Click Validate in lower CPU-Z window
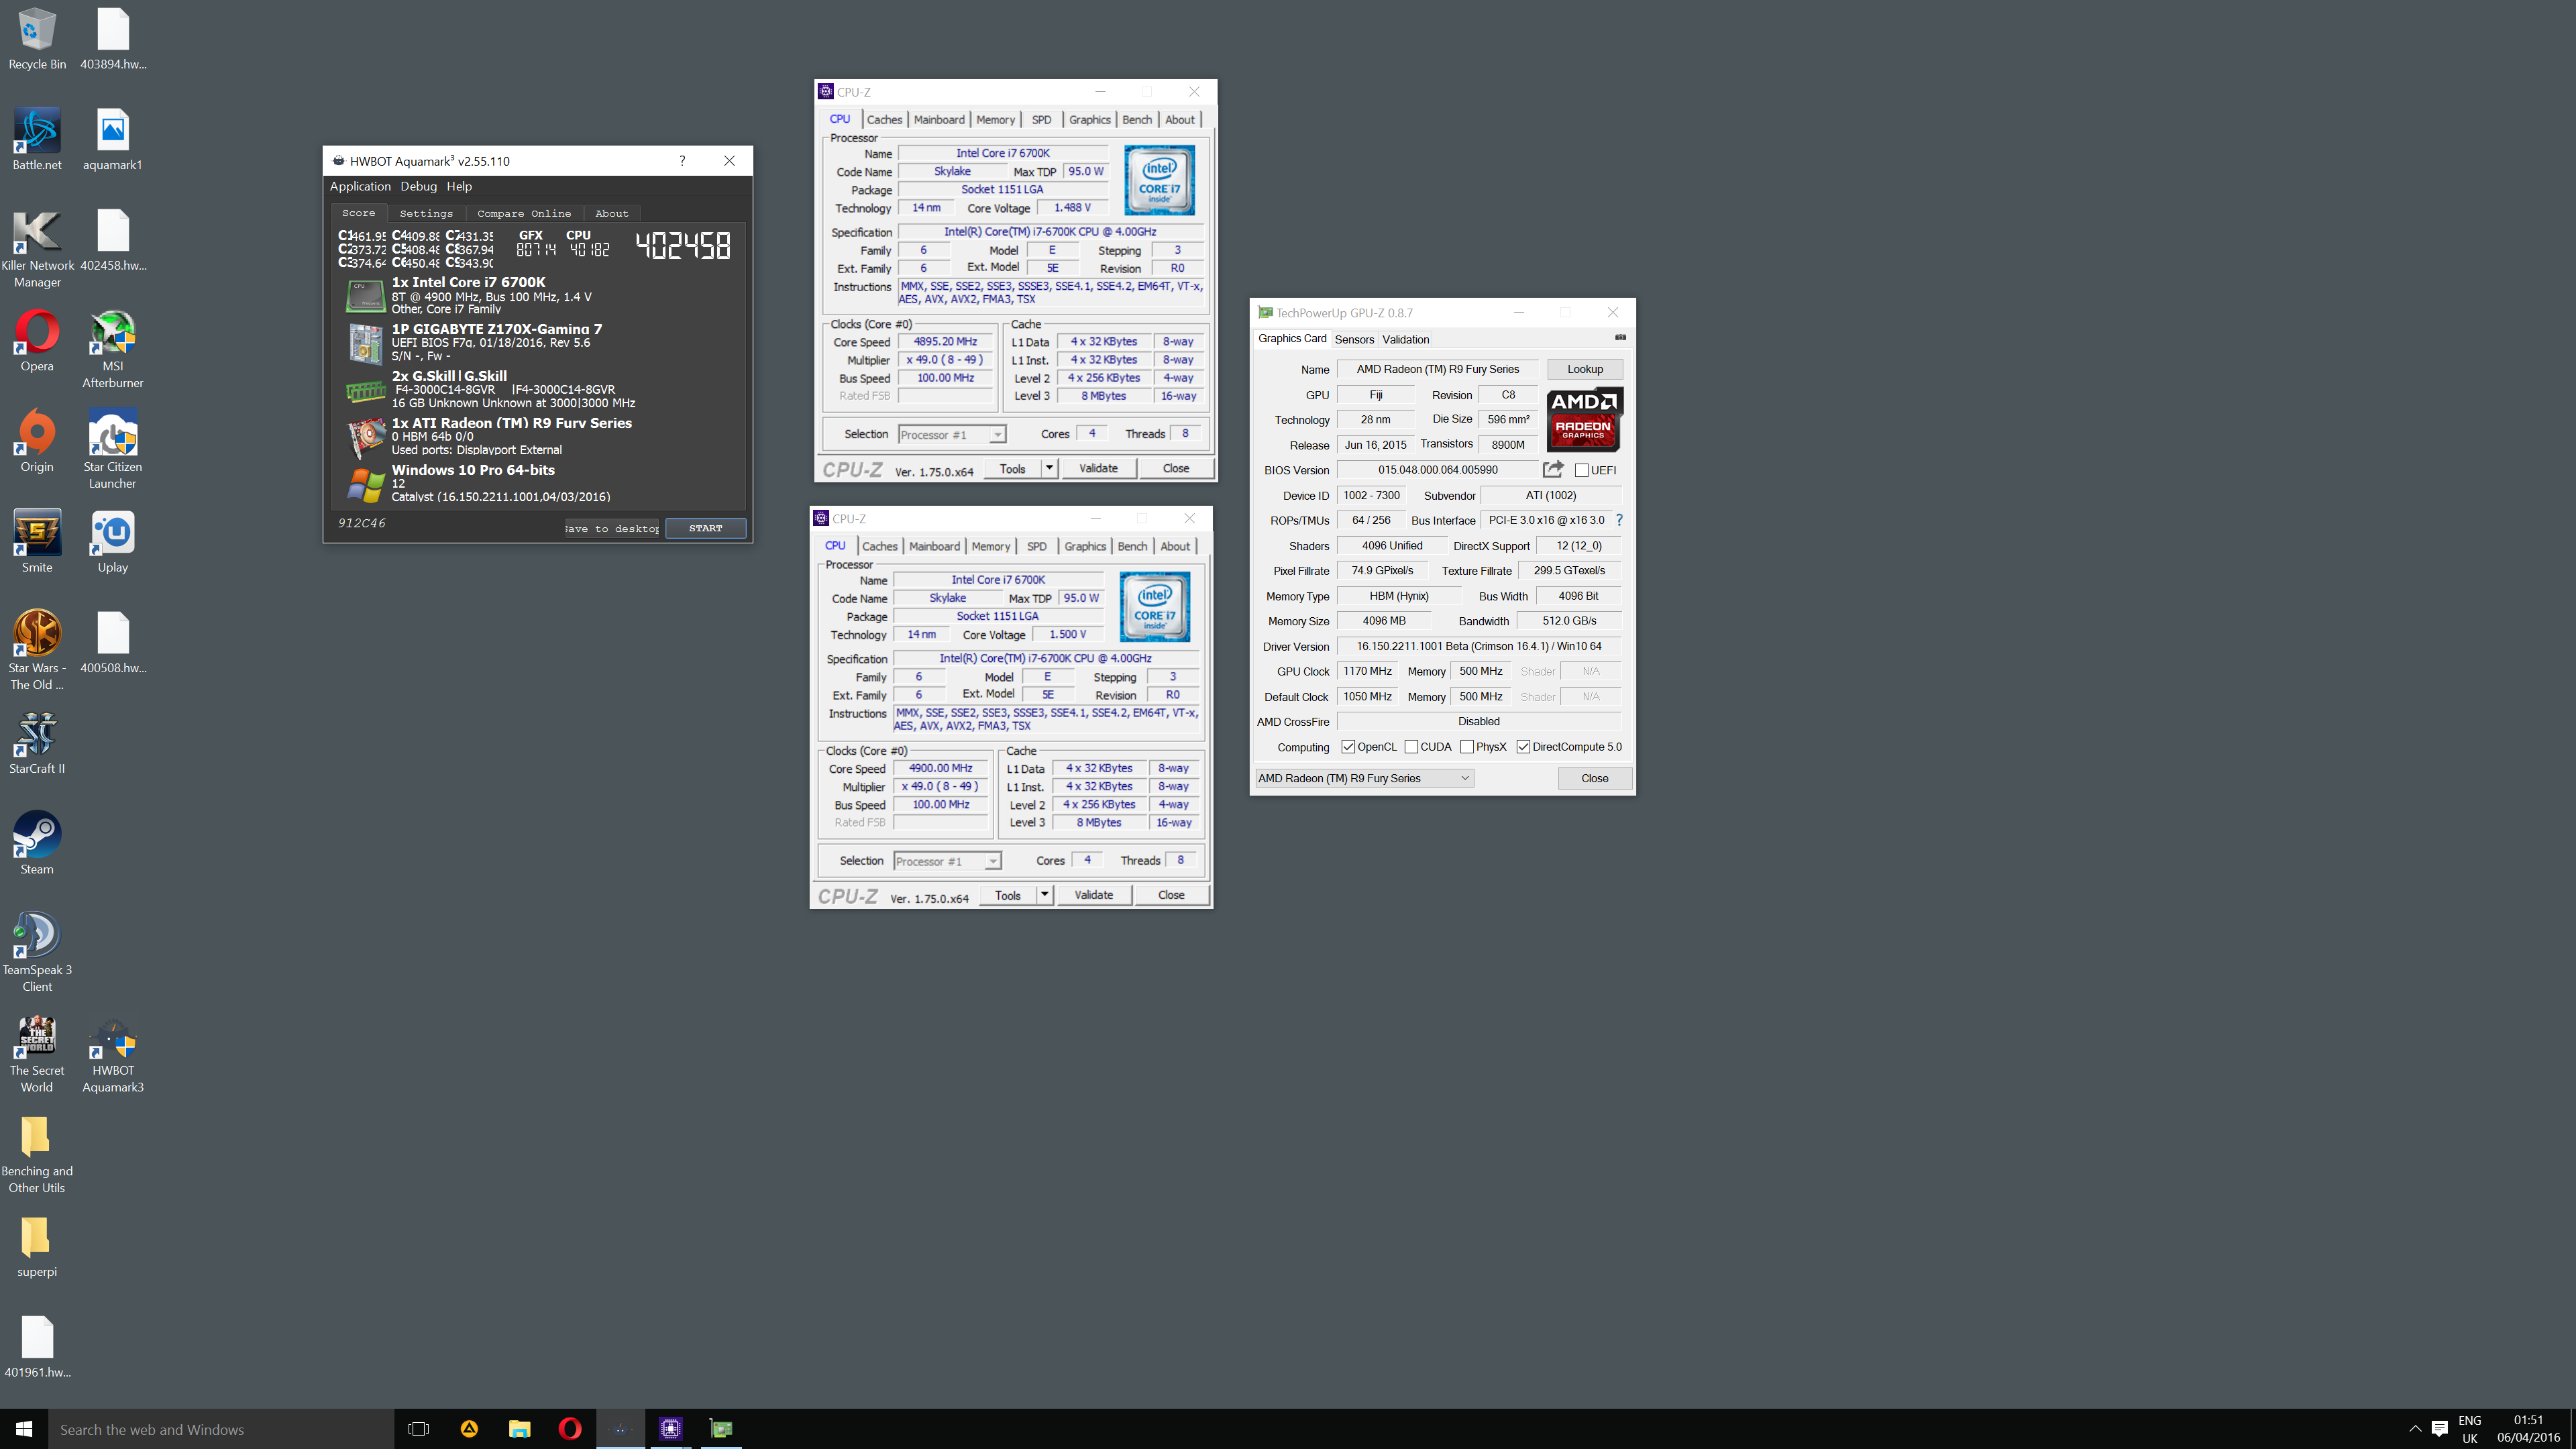This screenshot has height=1449, width=2576. (x=1093, y=895)
